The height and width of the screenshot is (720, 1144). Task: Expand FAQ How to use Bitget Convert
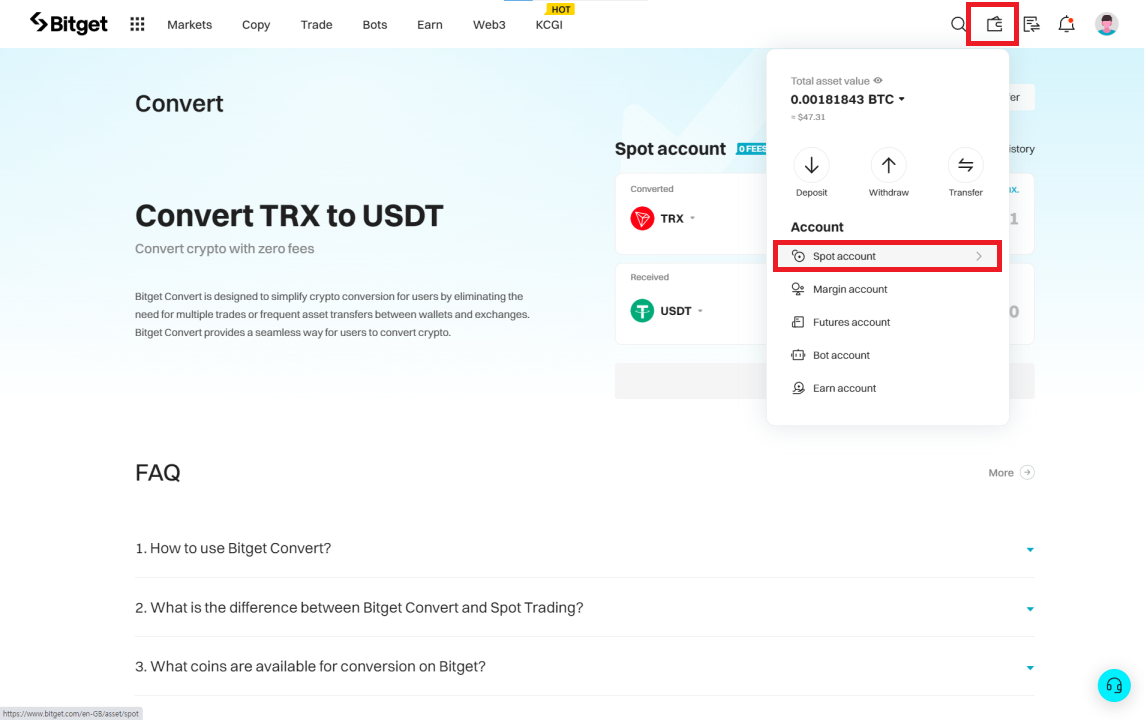[x=584, y=549]
